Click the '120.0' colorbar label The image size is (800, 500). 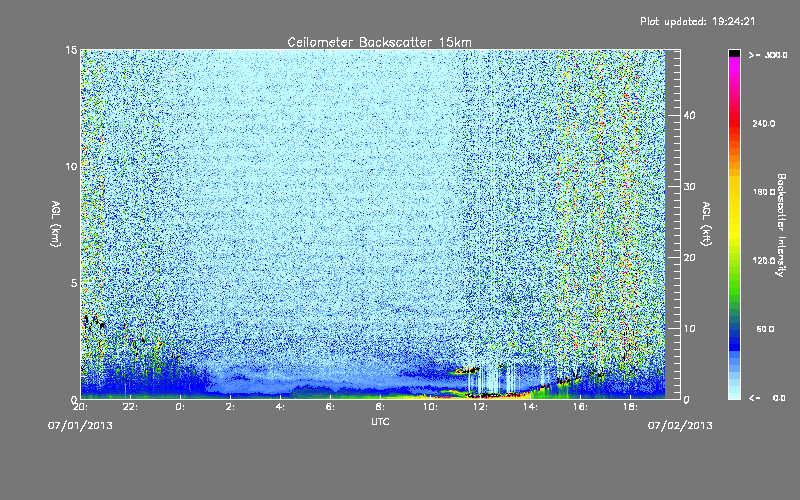(x=764, y=260)
